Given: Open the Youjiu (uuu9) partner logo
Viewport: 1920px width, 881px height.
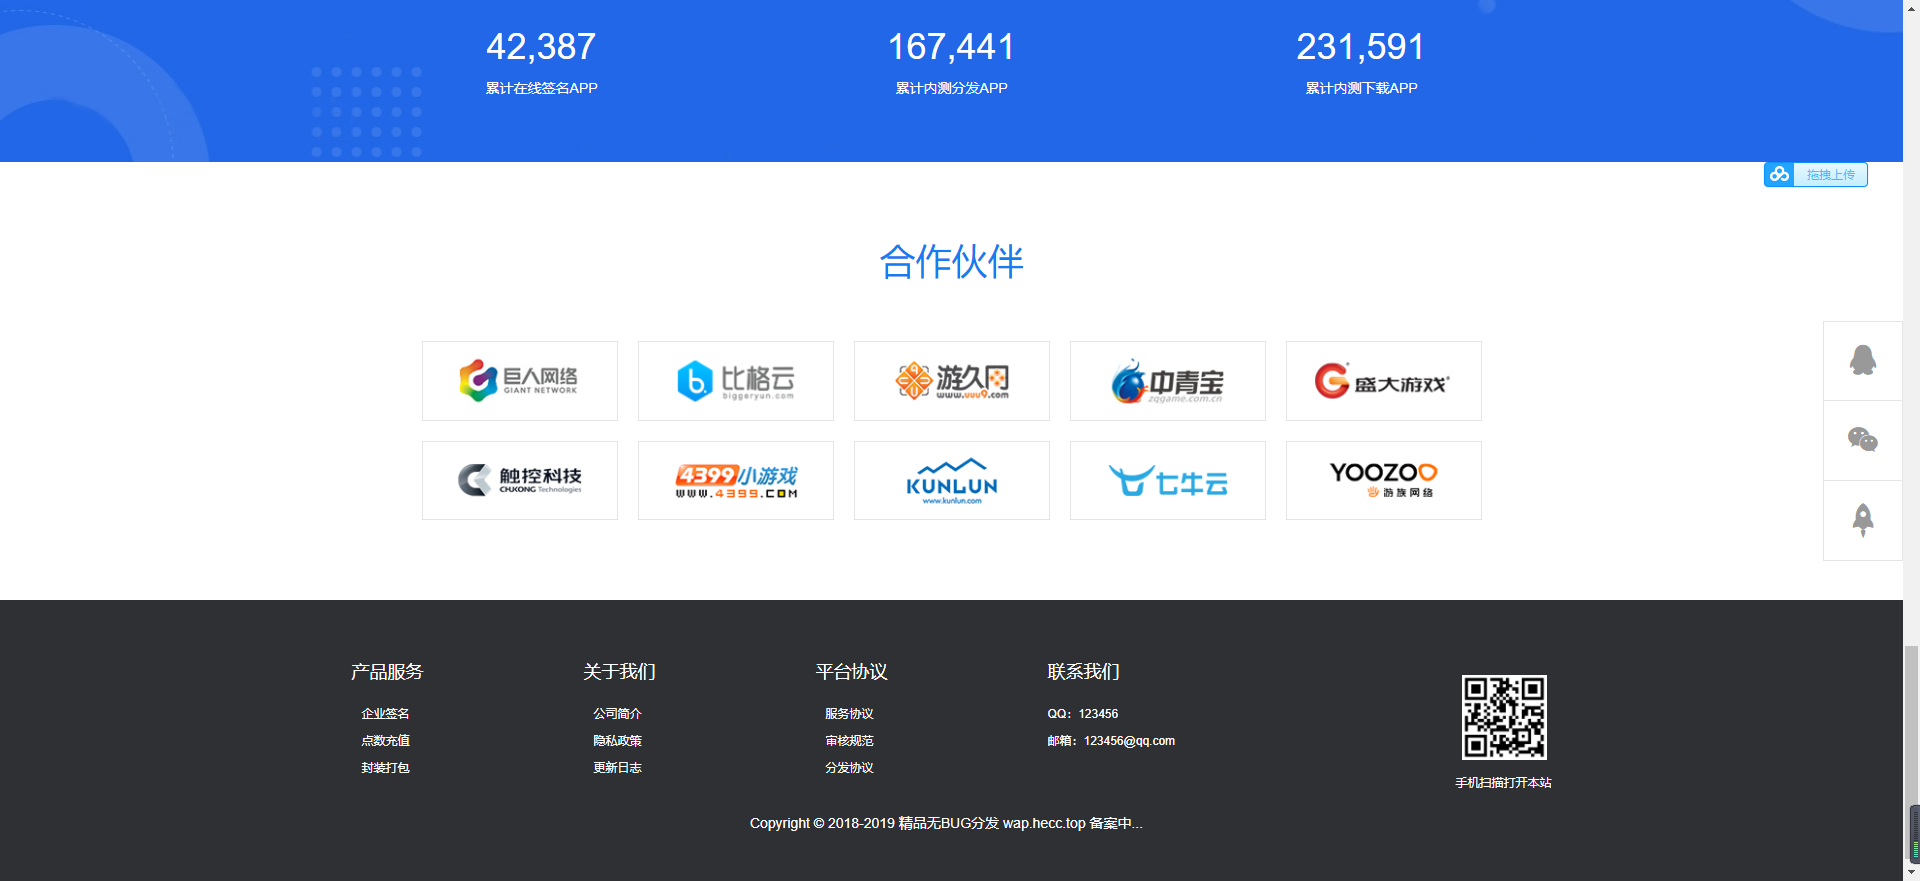Looking at the screenshot, I should pyautogui.click(x=952, y=381).
